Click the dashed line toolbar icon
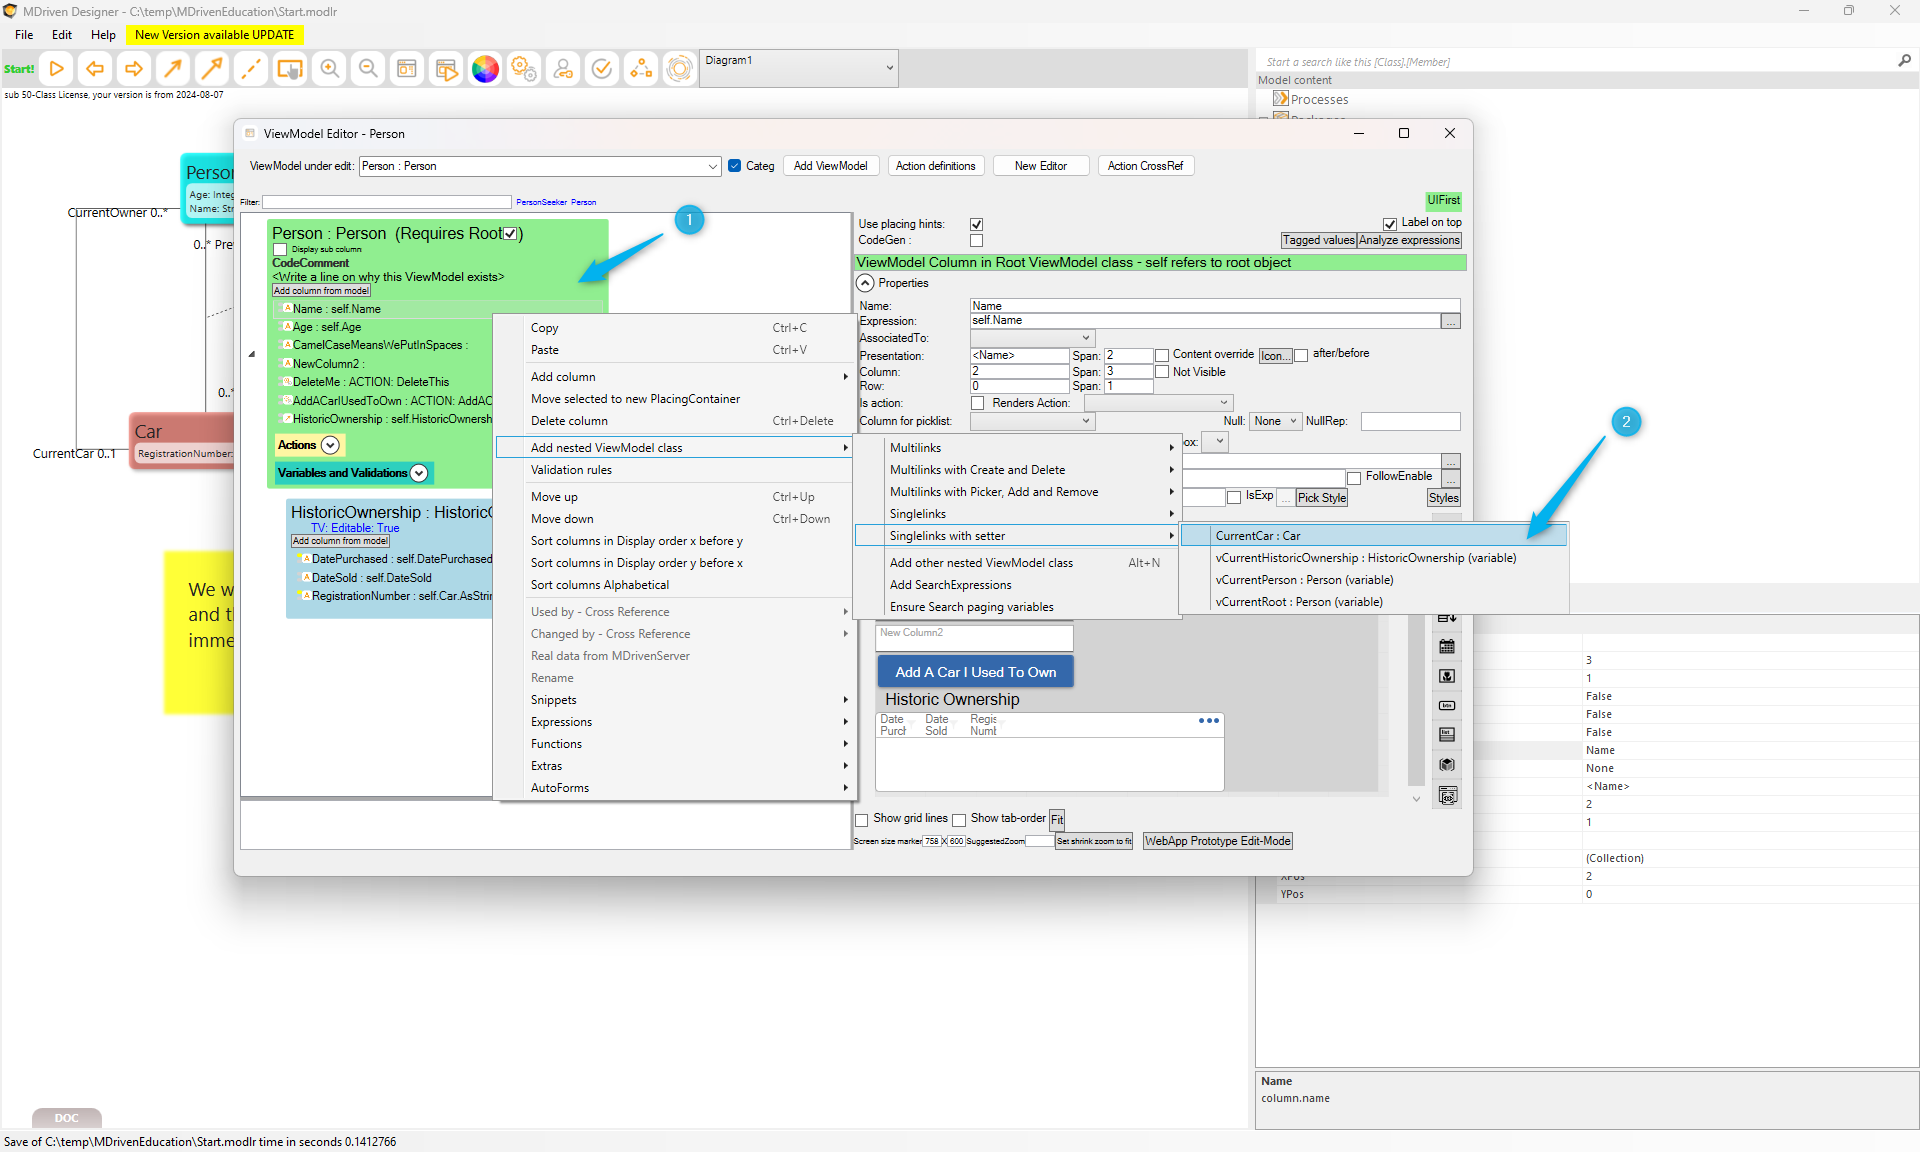Image resolution: width=1920 pixels, height=1152 pixels. click(251, 68)
